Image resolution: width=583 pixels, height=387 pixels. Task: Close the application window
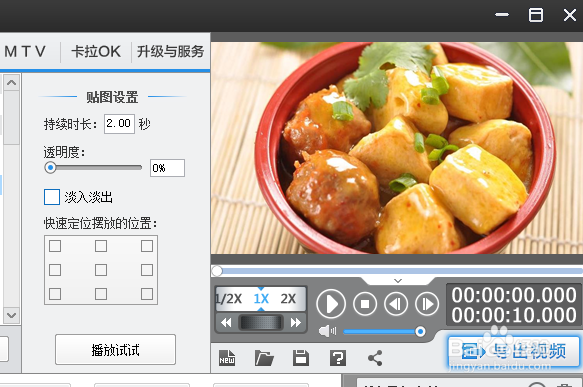pyautogui.click(x=570, y=15)
